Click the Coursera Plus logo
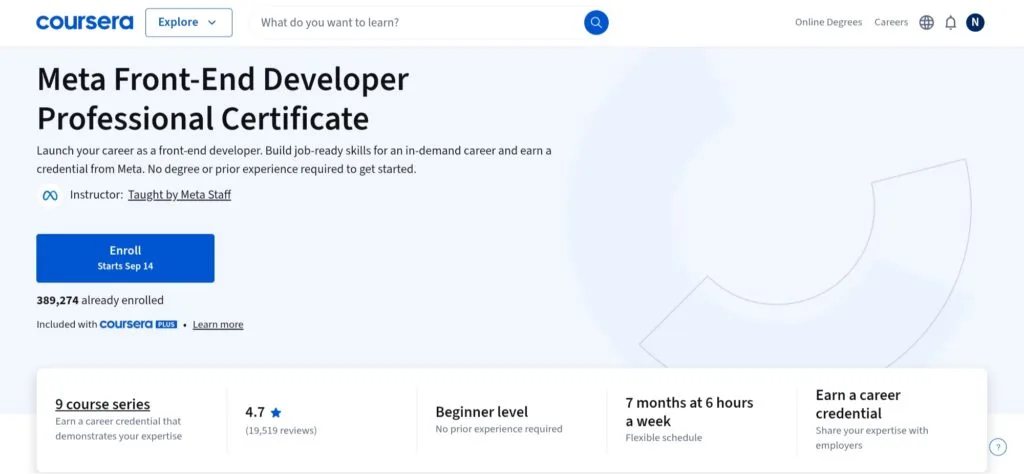Image resolution: width=1024 pixels, height=474 pixels. click(138, 324)
